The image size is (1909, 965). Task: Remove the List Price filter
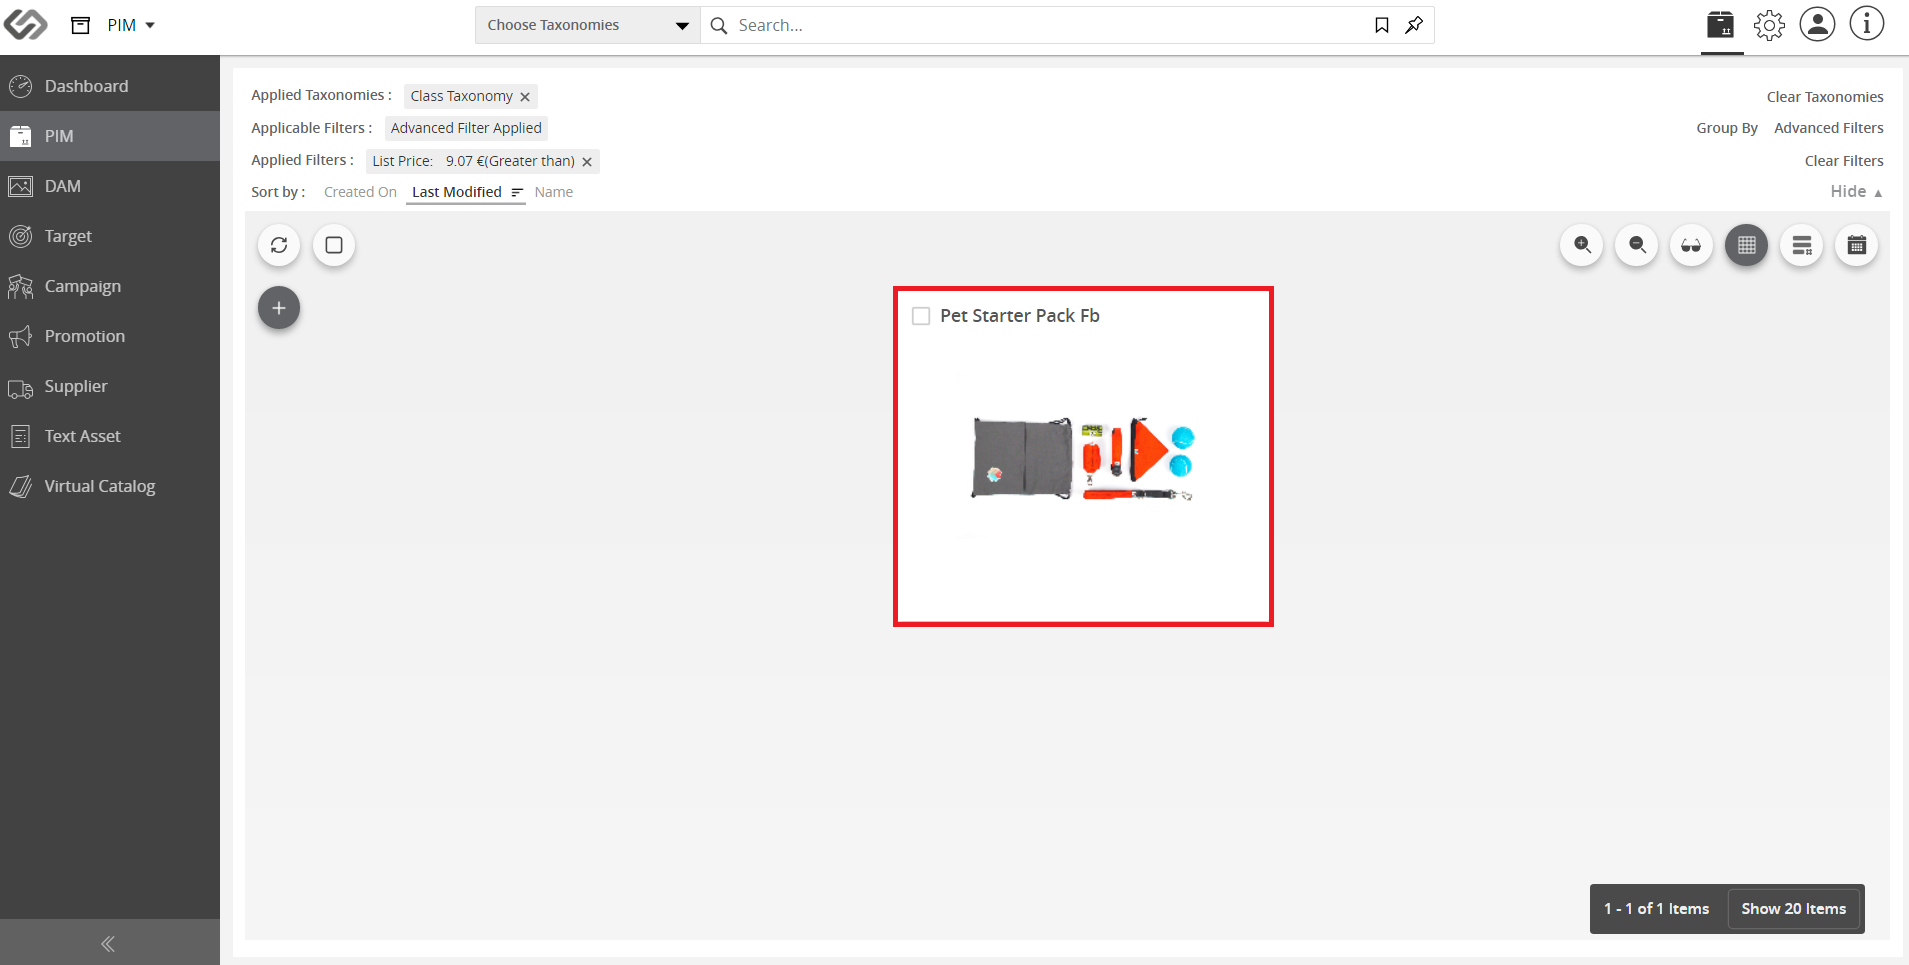tap(587, 162)
